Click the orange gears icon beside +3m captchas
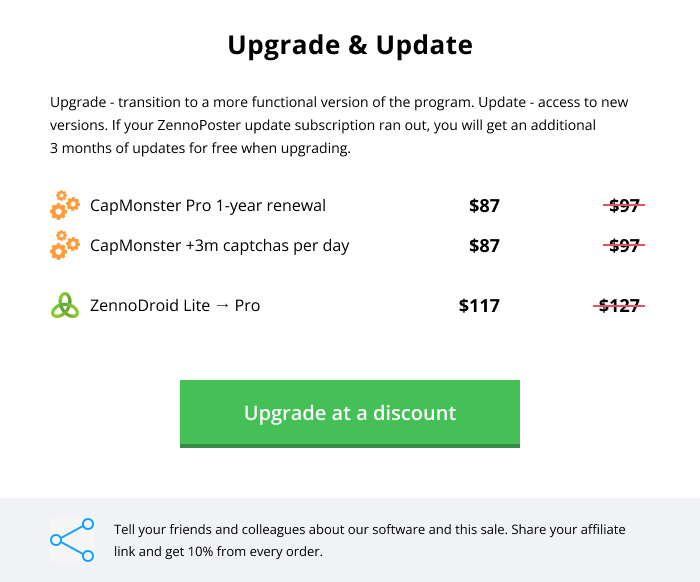The height and width of the screenshot is (582, 700). (65, 245)
